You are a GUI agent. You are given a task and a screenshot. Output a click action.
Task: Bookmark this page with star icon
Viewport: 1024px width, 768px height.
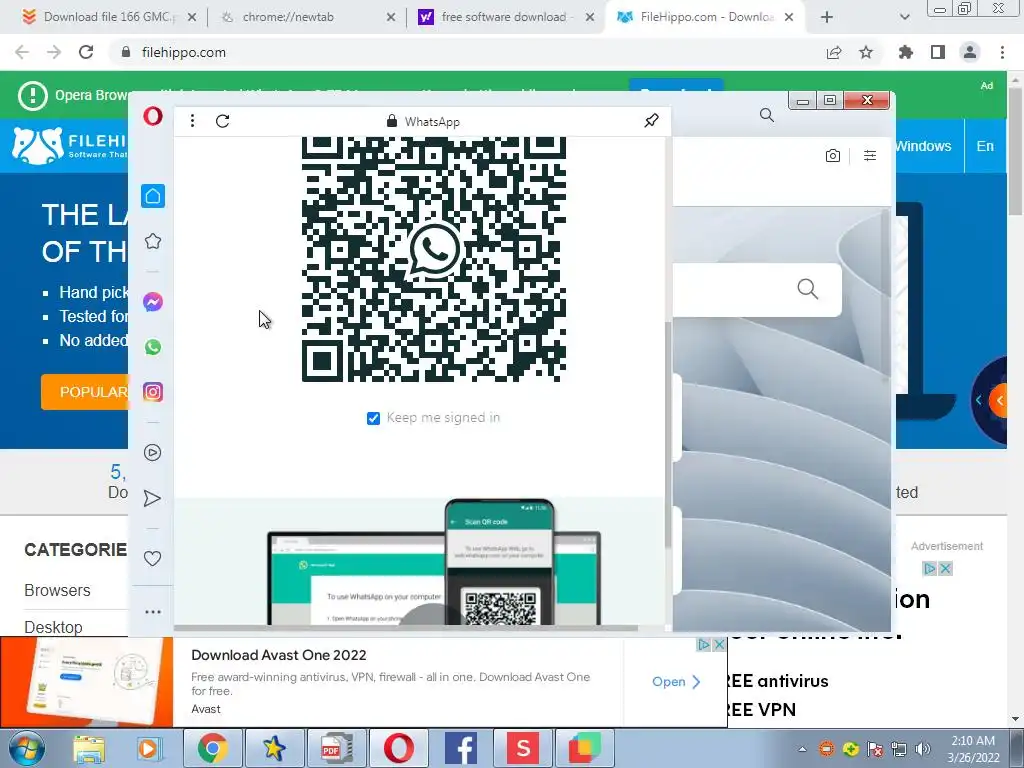pyautogui.click(x=866, y=52)
